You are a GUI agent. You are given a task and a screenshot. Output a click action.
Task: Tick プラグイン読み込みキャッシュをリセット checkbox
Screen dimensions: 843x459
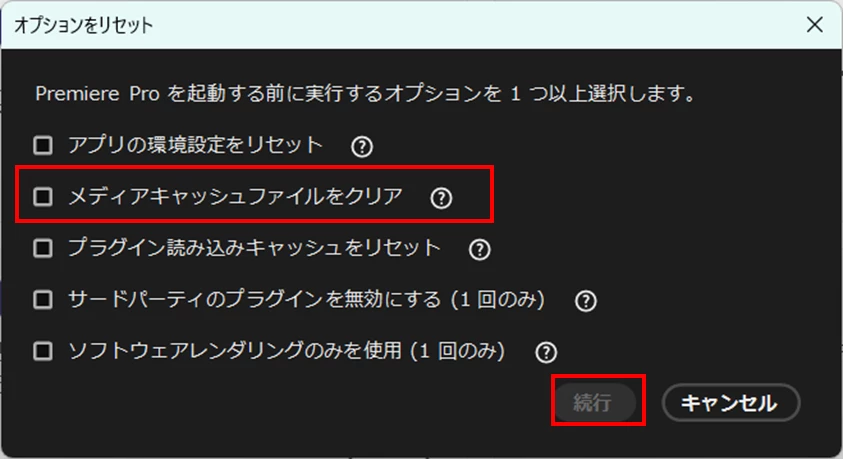(x=43, y=248)
